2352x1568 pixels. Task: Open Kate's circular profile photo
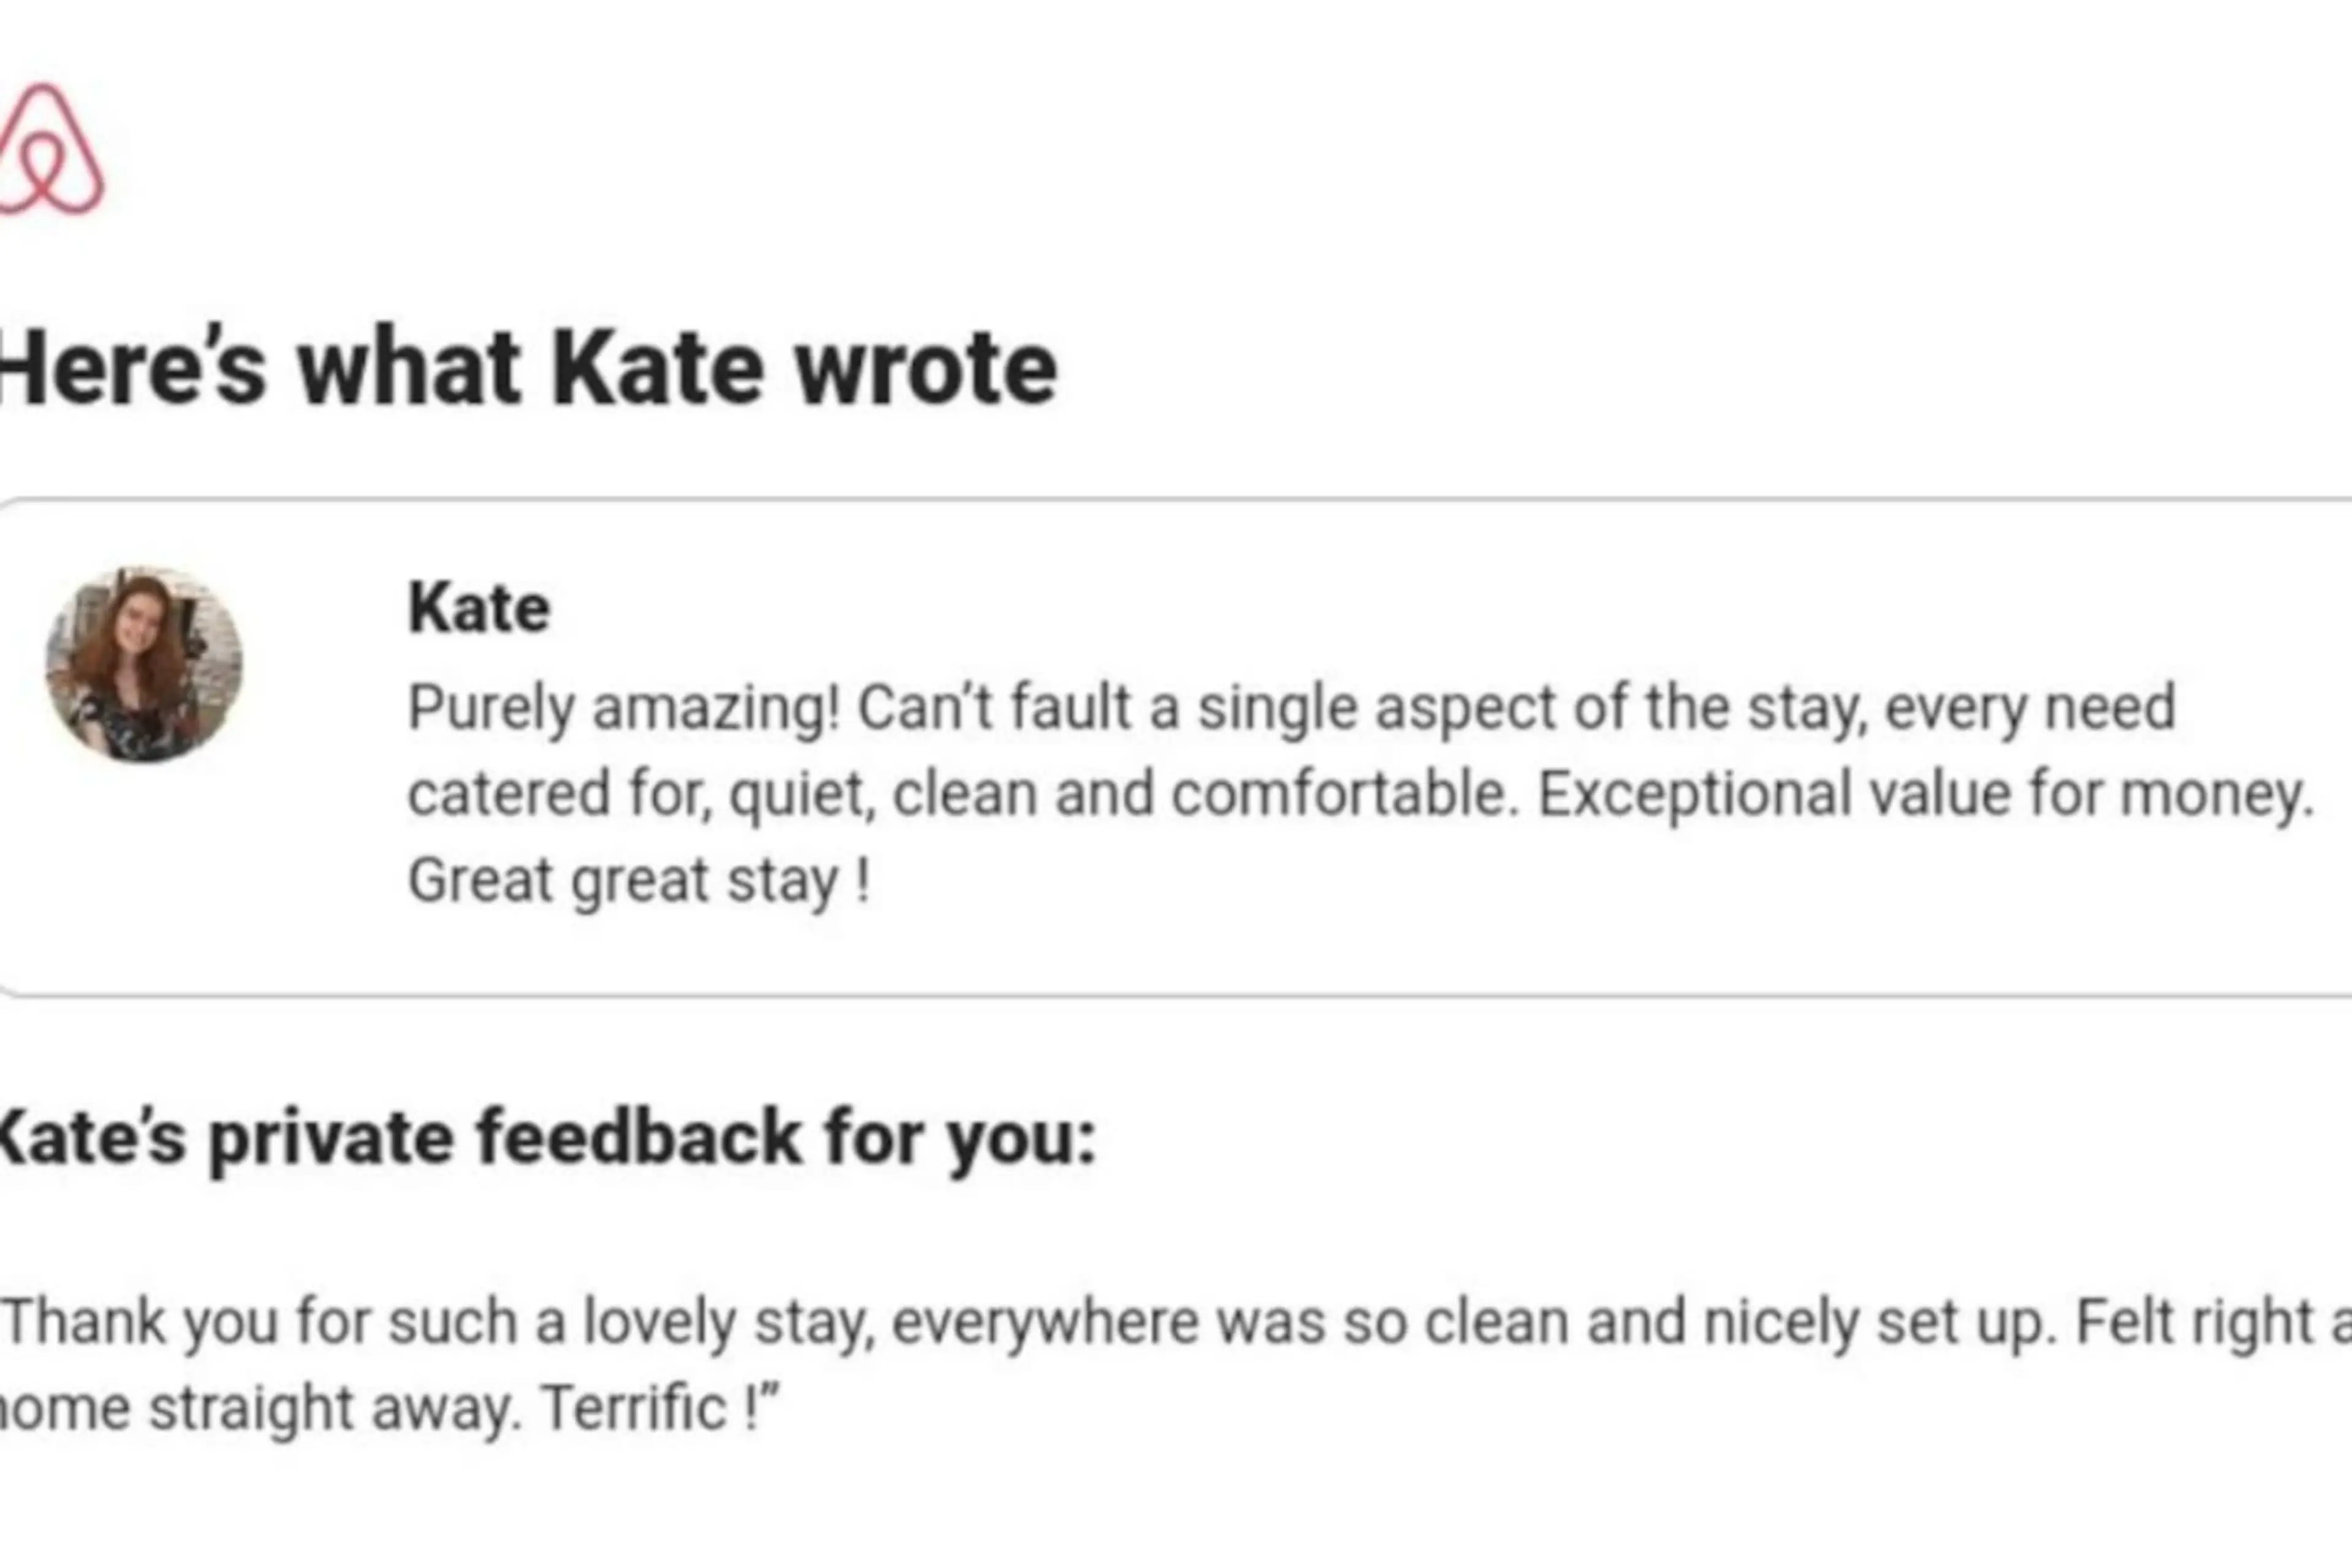click(x=144, y=664)
